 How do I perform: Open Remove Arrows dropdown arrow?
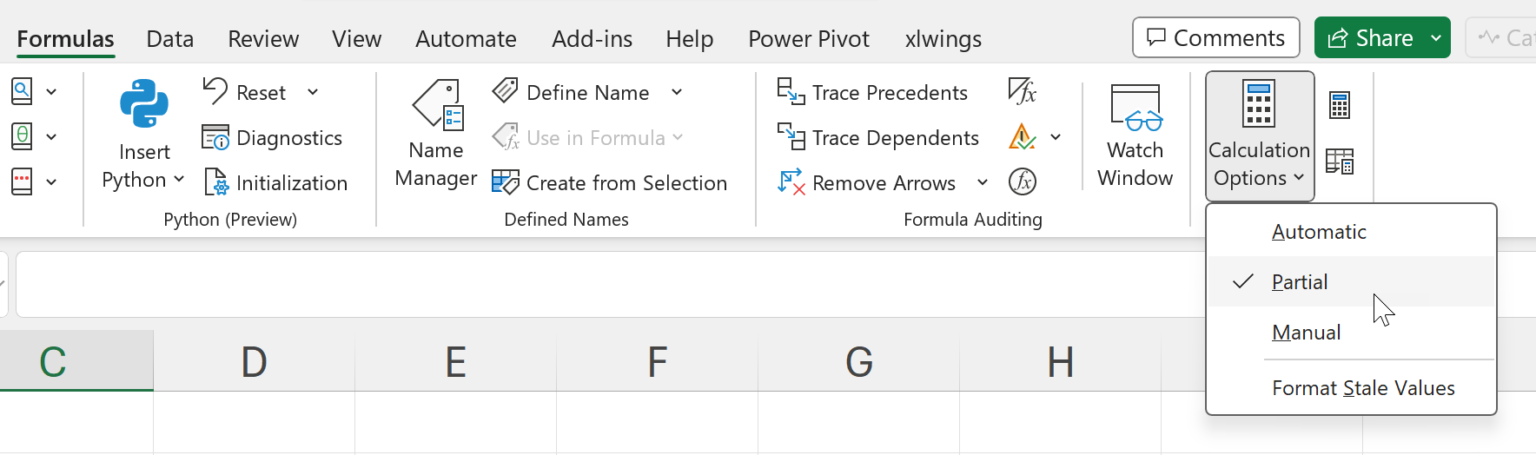click(982, 182)
